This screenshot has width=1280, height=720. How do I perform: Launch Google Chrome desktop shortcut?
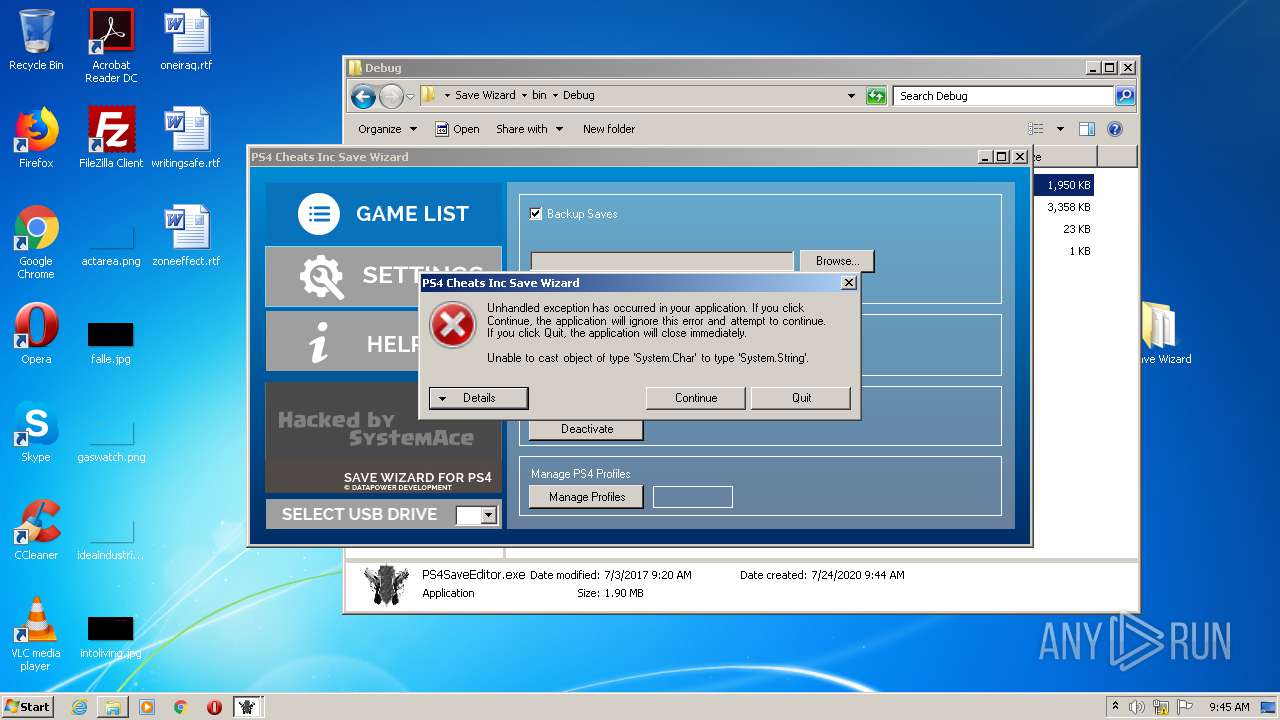[x=36, y=242]
